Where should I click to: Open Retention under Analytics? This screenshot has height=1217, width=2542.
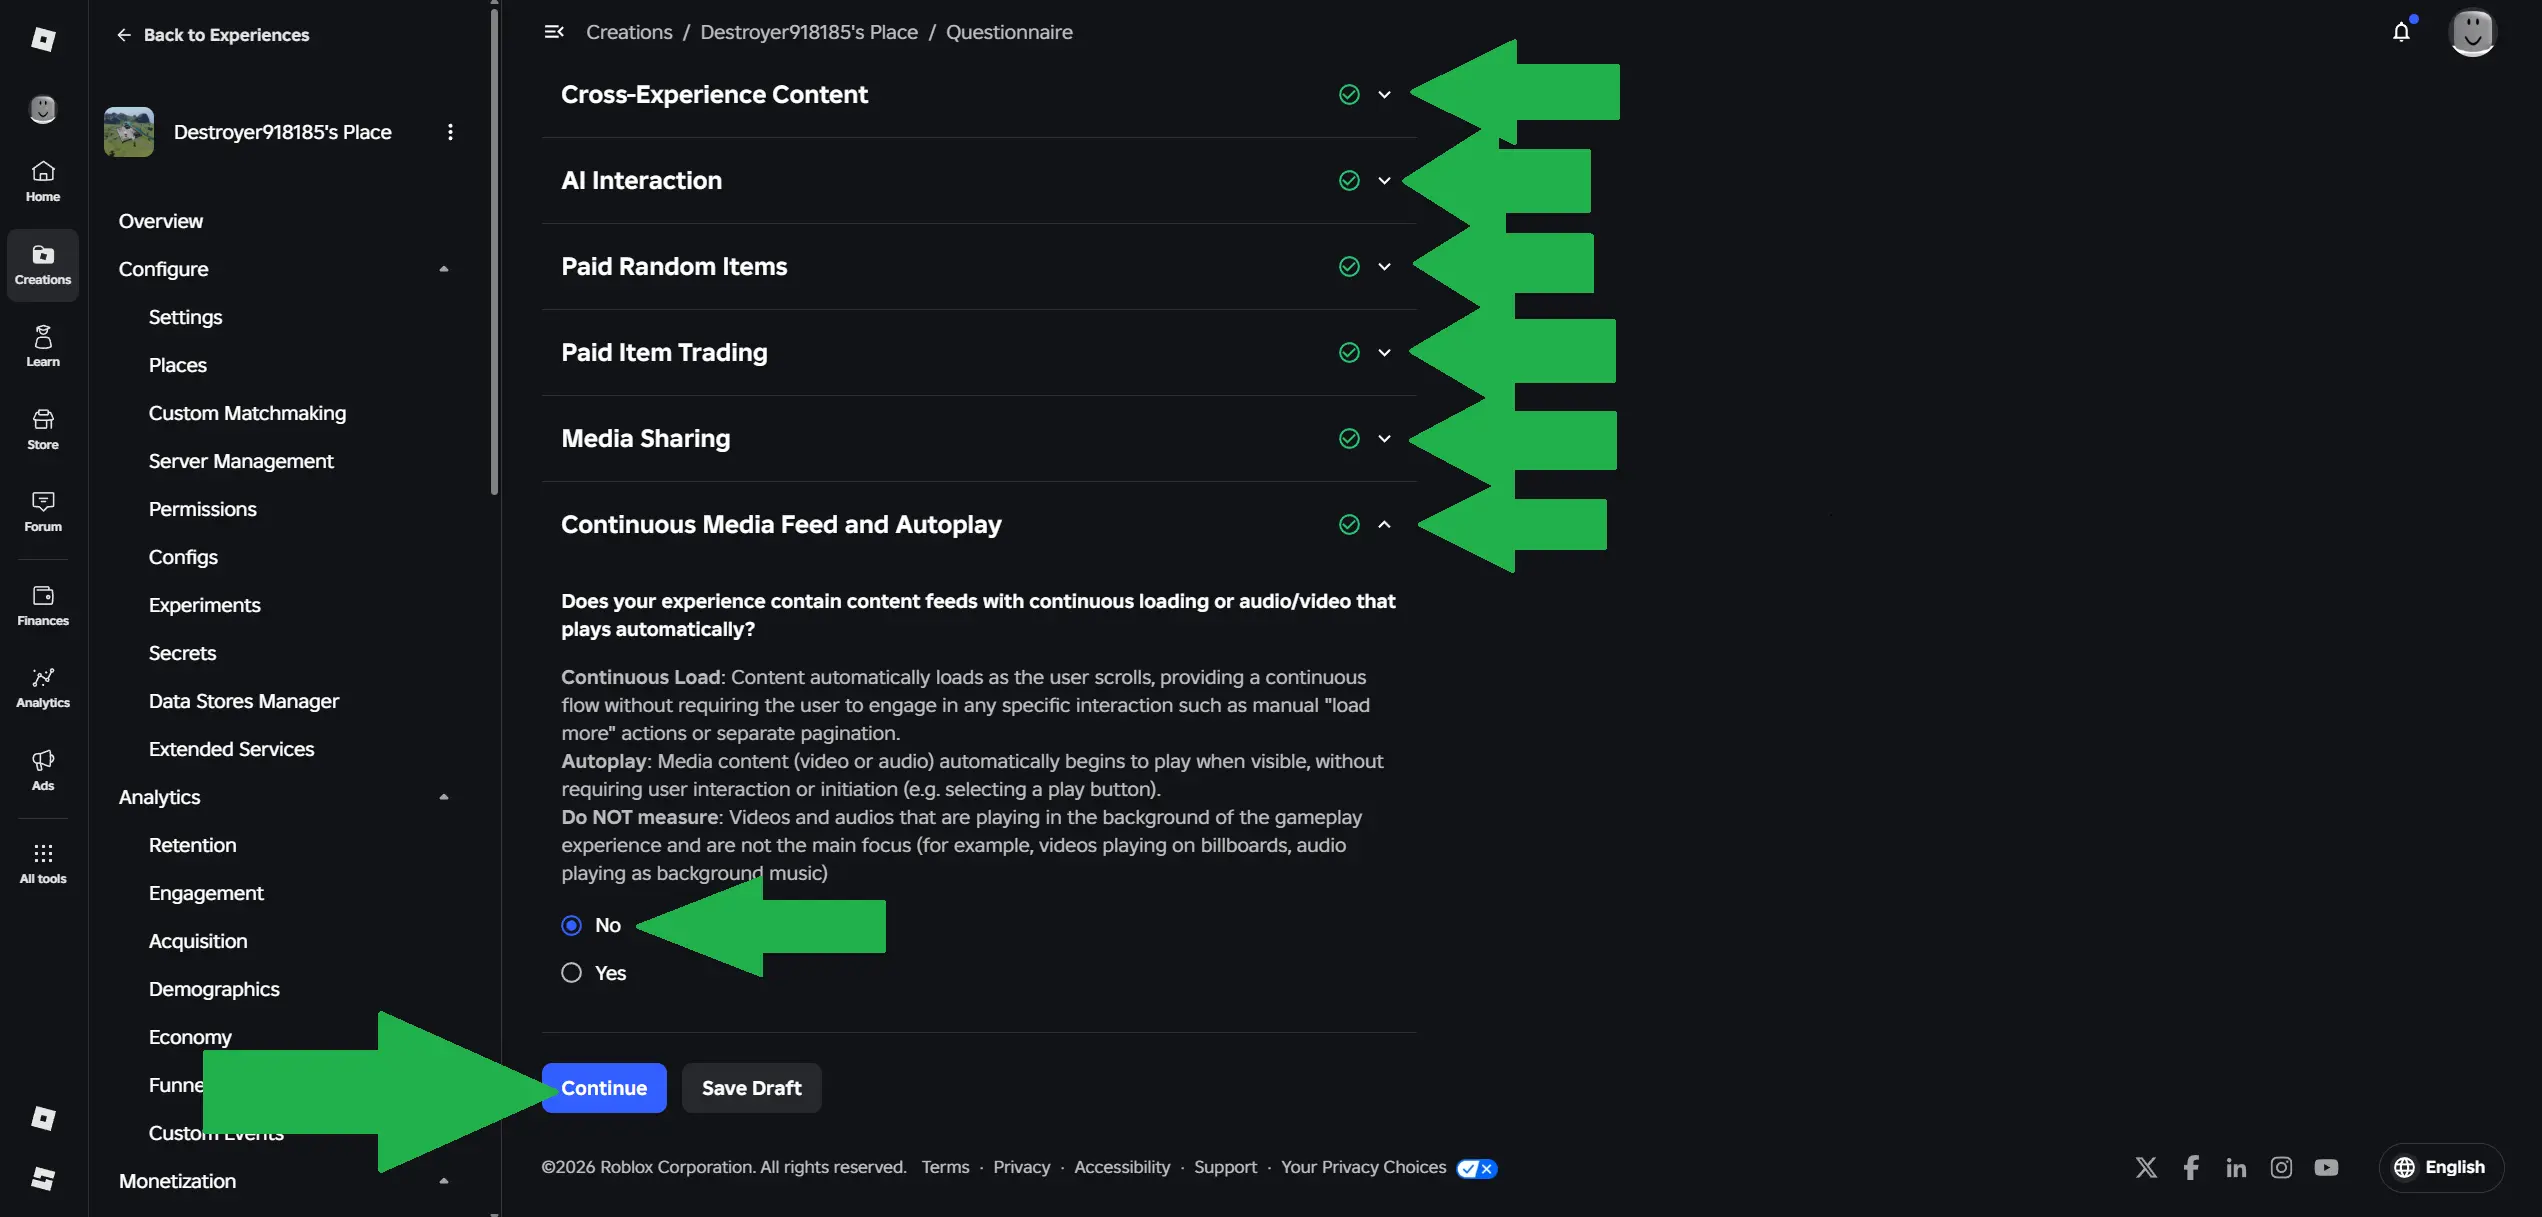[192, 845]
